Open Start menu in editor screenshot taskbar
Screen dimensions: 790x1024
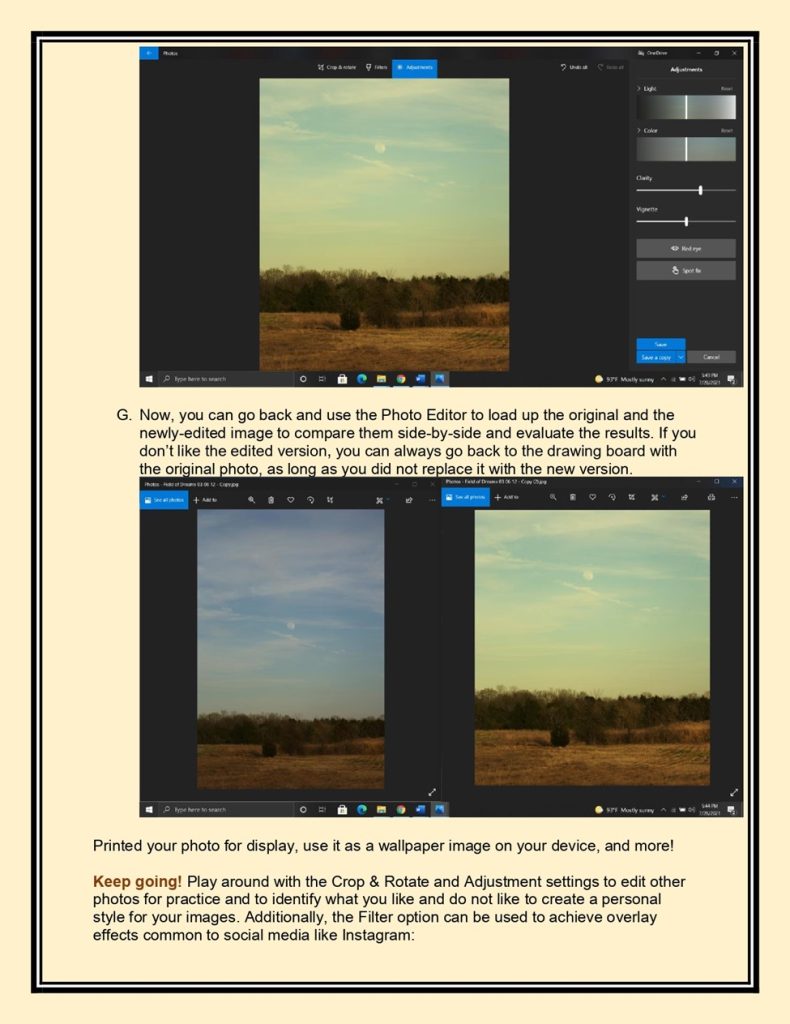click(x=149, y=379)
